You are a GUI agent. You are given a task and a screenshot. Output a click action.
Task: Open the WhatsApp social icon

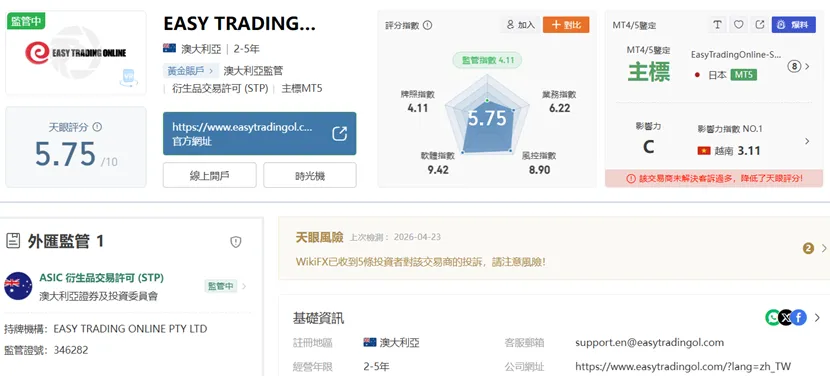(x=773, y=317)
